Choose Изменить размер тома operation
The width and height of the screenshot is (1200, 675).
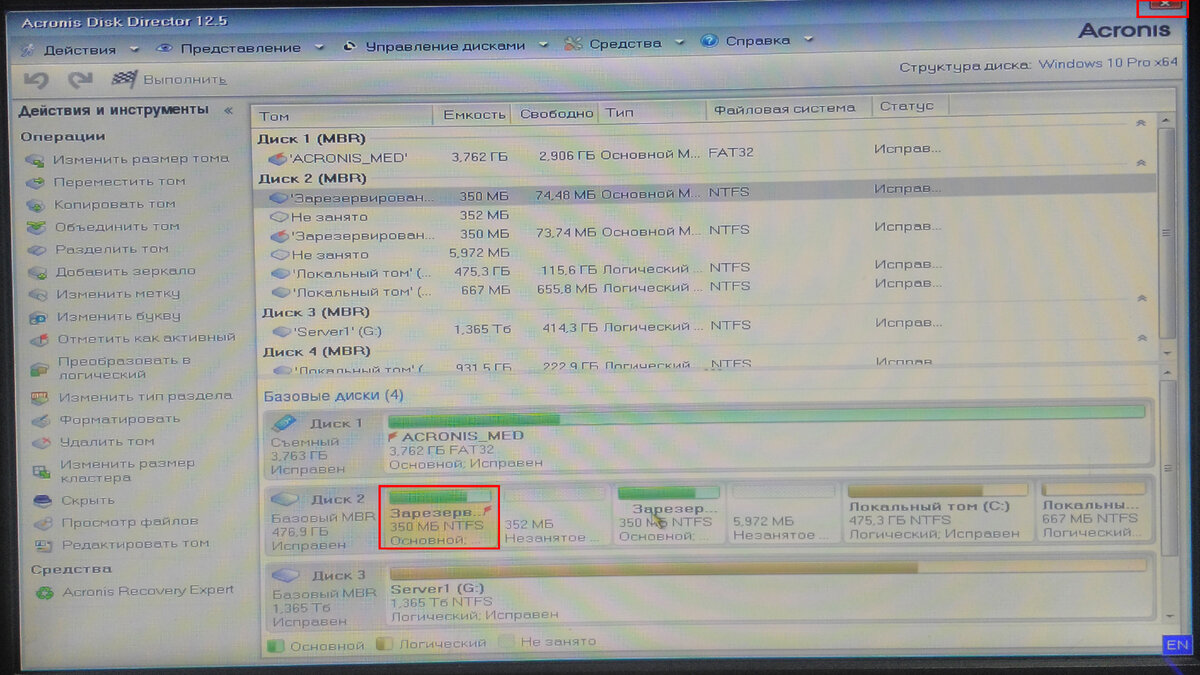[128, 159]
